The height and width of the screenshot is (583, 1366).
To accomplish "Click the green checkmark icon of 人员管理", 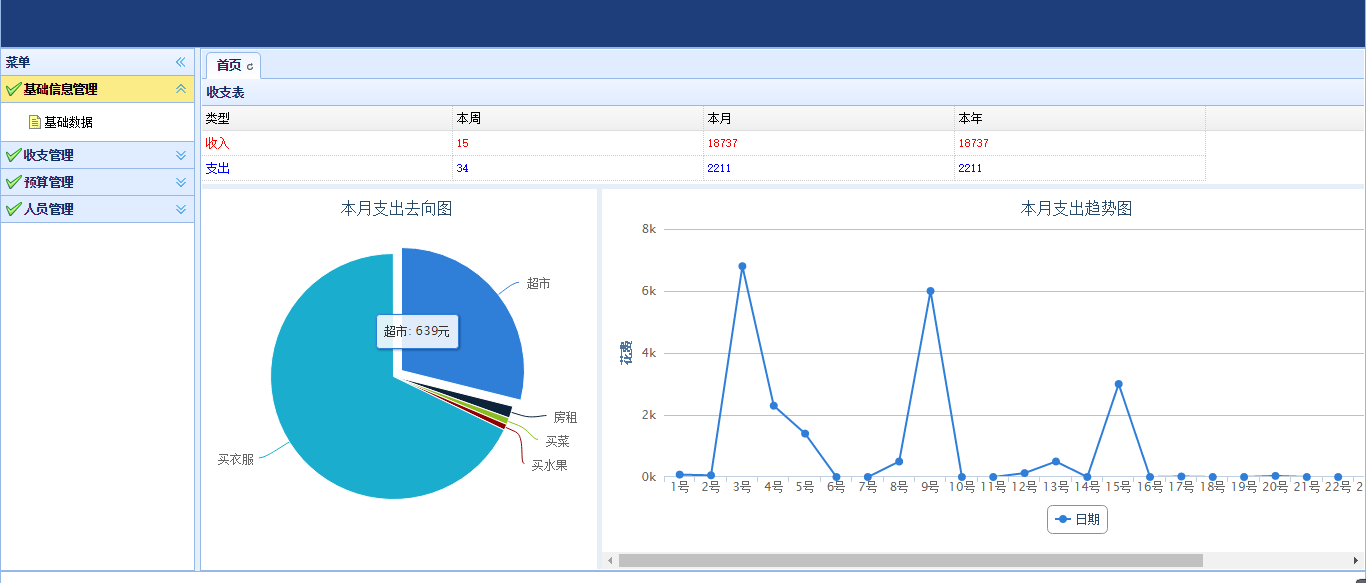I will click(x=13, y=210).
